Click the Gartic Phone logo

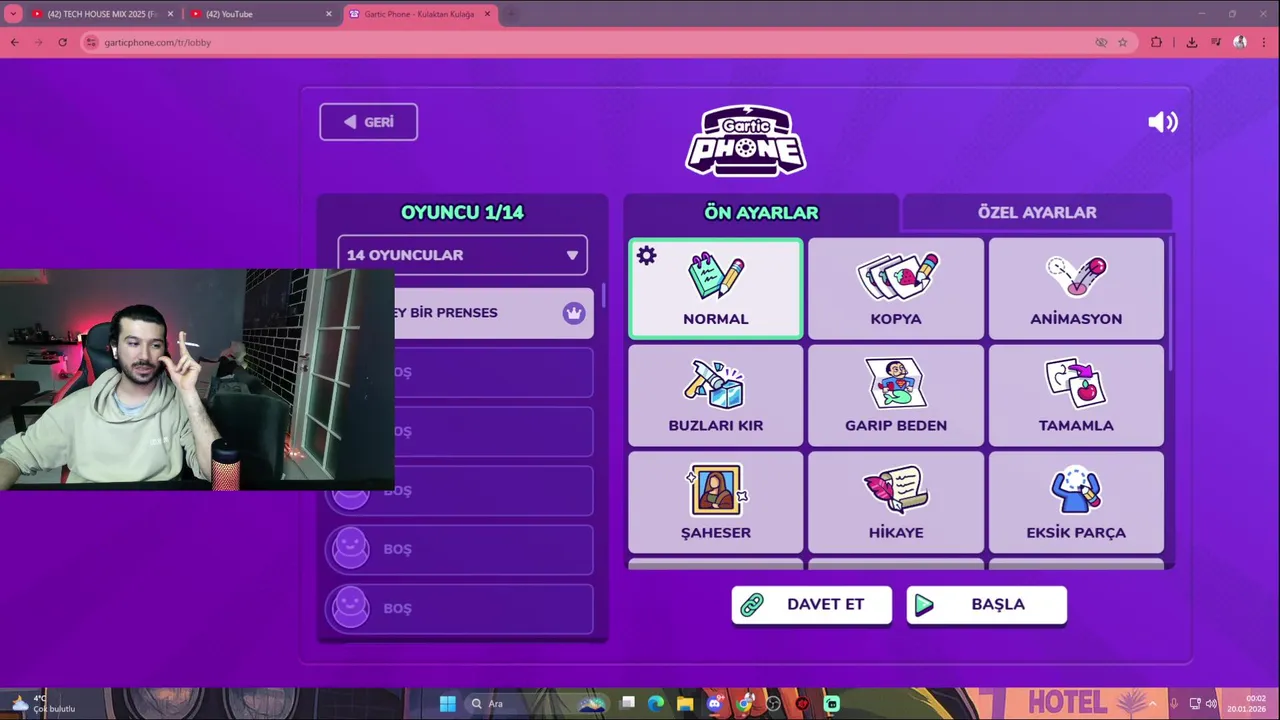(x=746, y=140)
